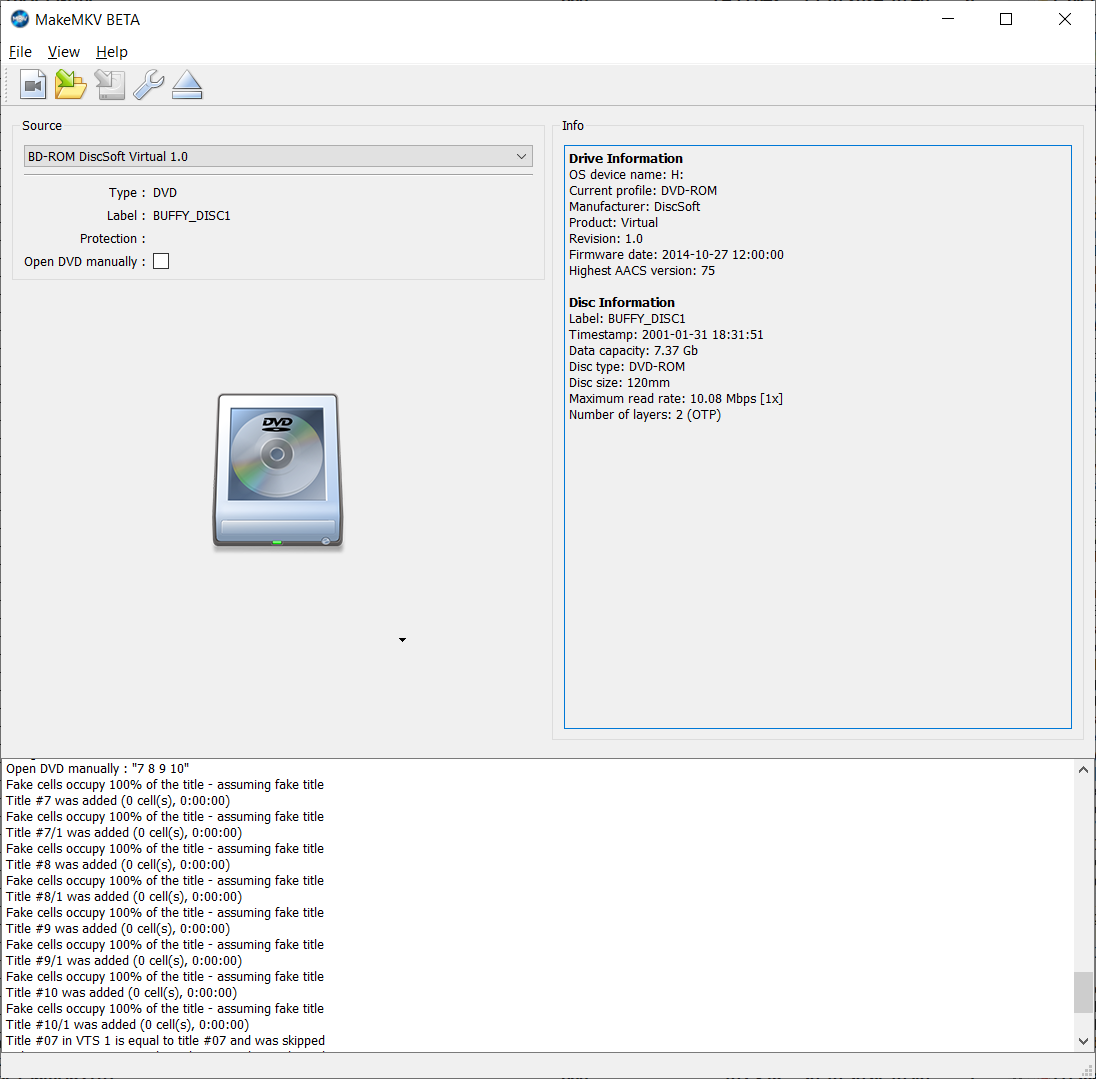Click the small arrow below the drive image
Screen dimensions: 1096x1079
403,640
